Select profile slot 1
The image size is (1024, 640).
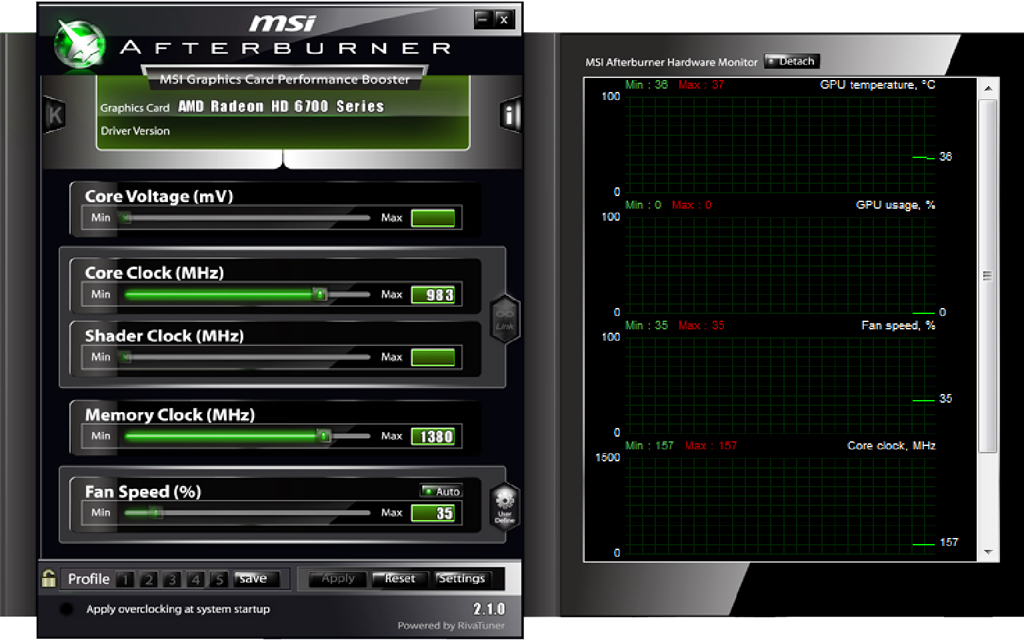click(x=124, y=579)
